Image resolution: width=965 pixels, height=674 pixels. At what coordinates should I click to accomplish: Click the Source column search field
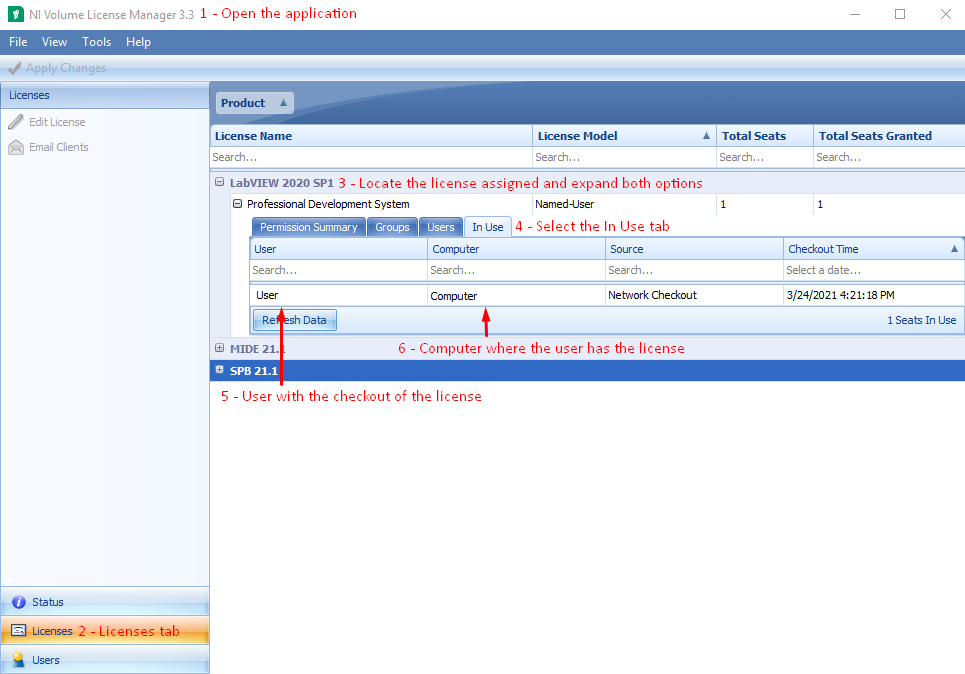click(694, 270)
